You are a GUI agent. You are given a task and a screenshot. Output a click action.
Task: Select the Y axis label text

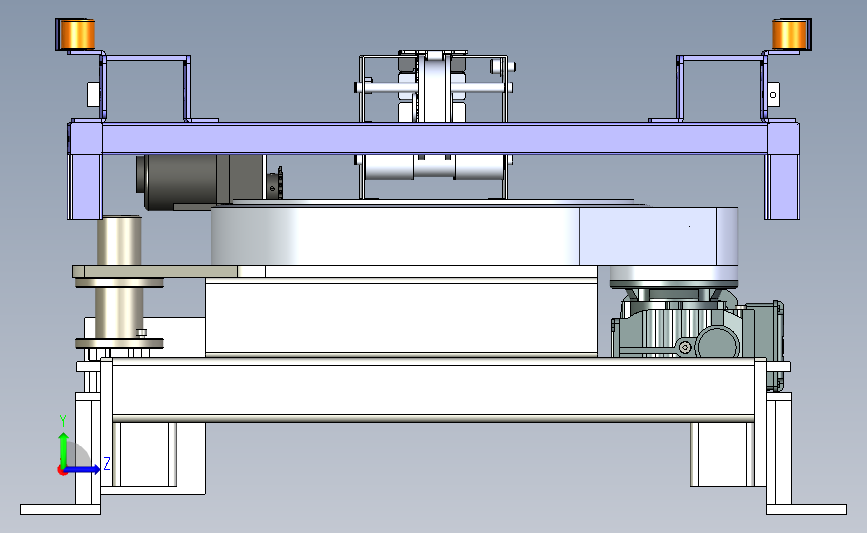63,421
